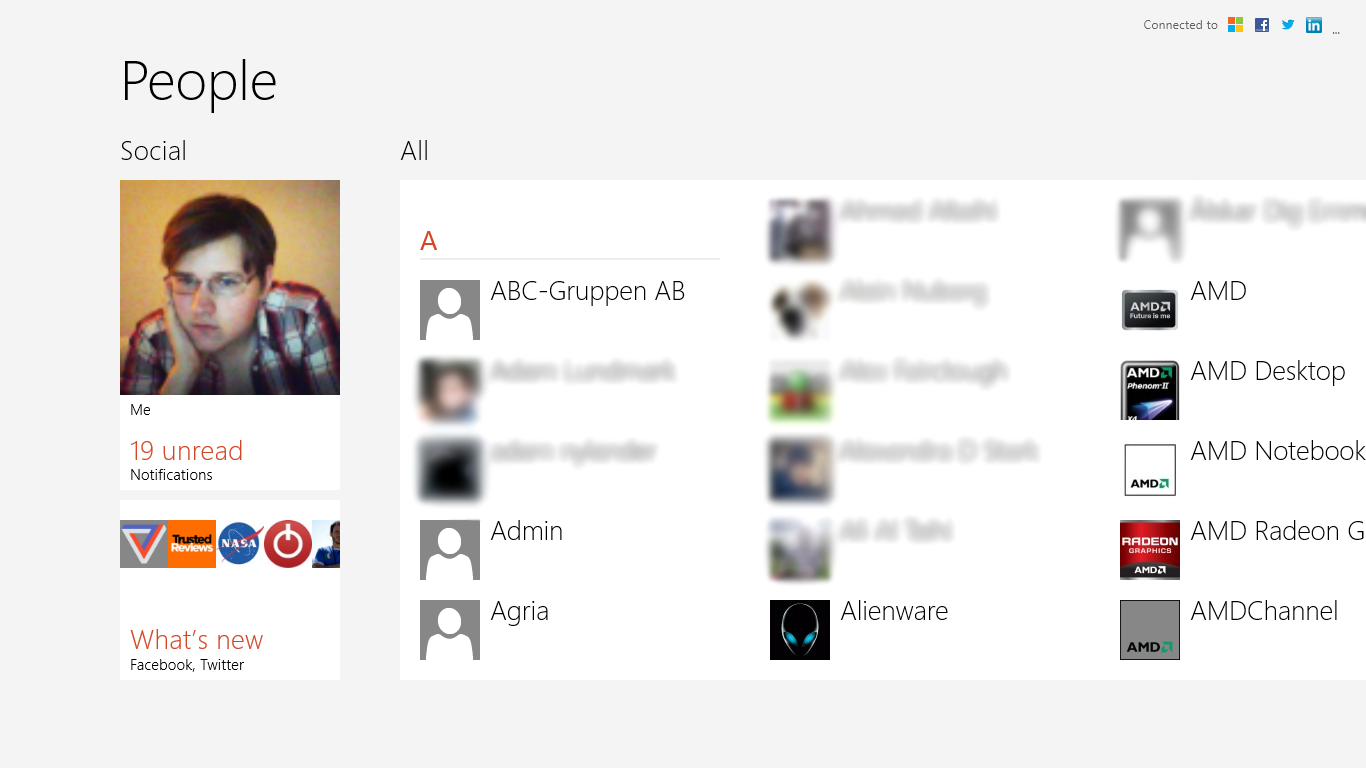
Task: Select the Twitter connected account icon
Action: [x=1288, y=25]
